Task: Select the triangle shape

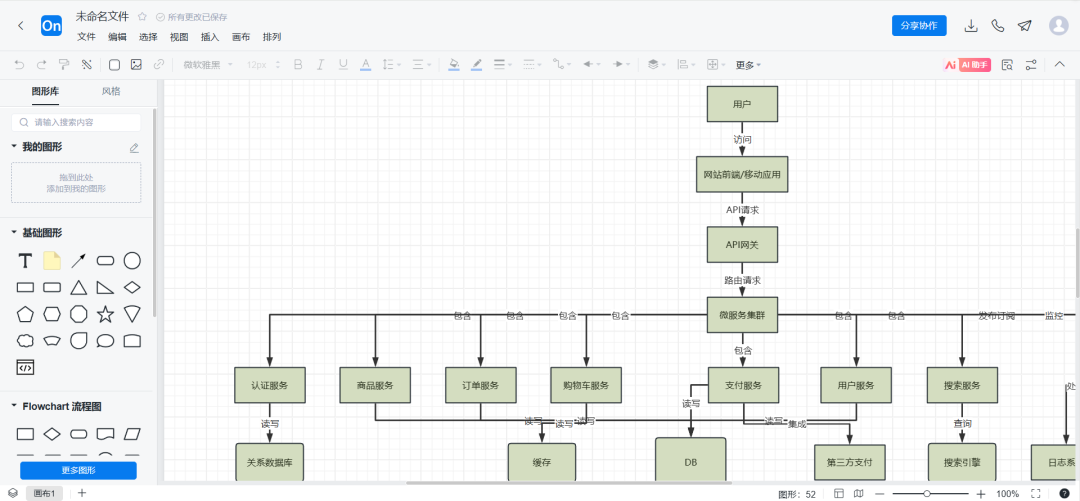Action: [79, 287]
